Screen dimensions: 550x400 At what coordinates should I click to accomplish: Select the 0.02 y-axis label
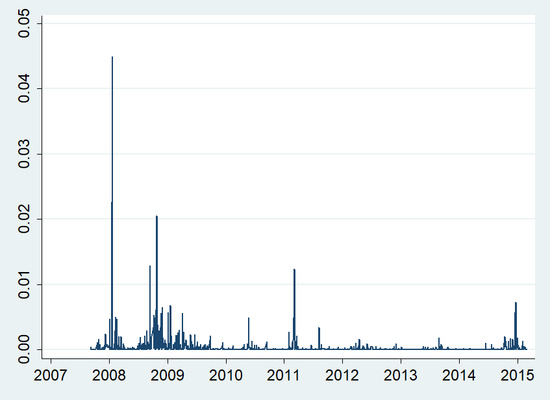(24, 219)
